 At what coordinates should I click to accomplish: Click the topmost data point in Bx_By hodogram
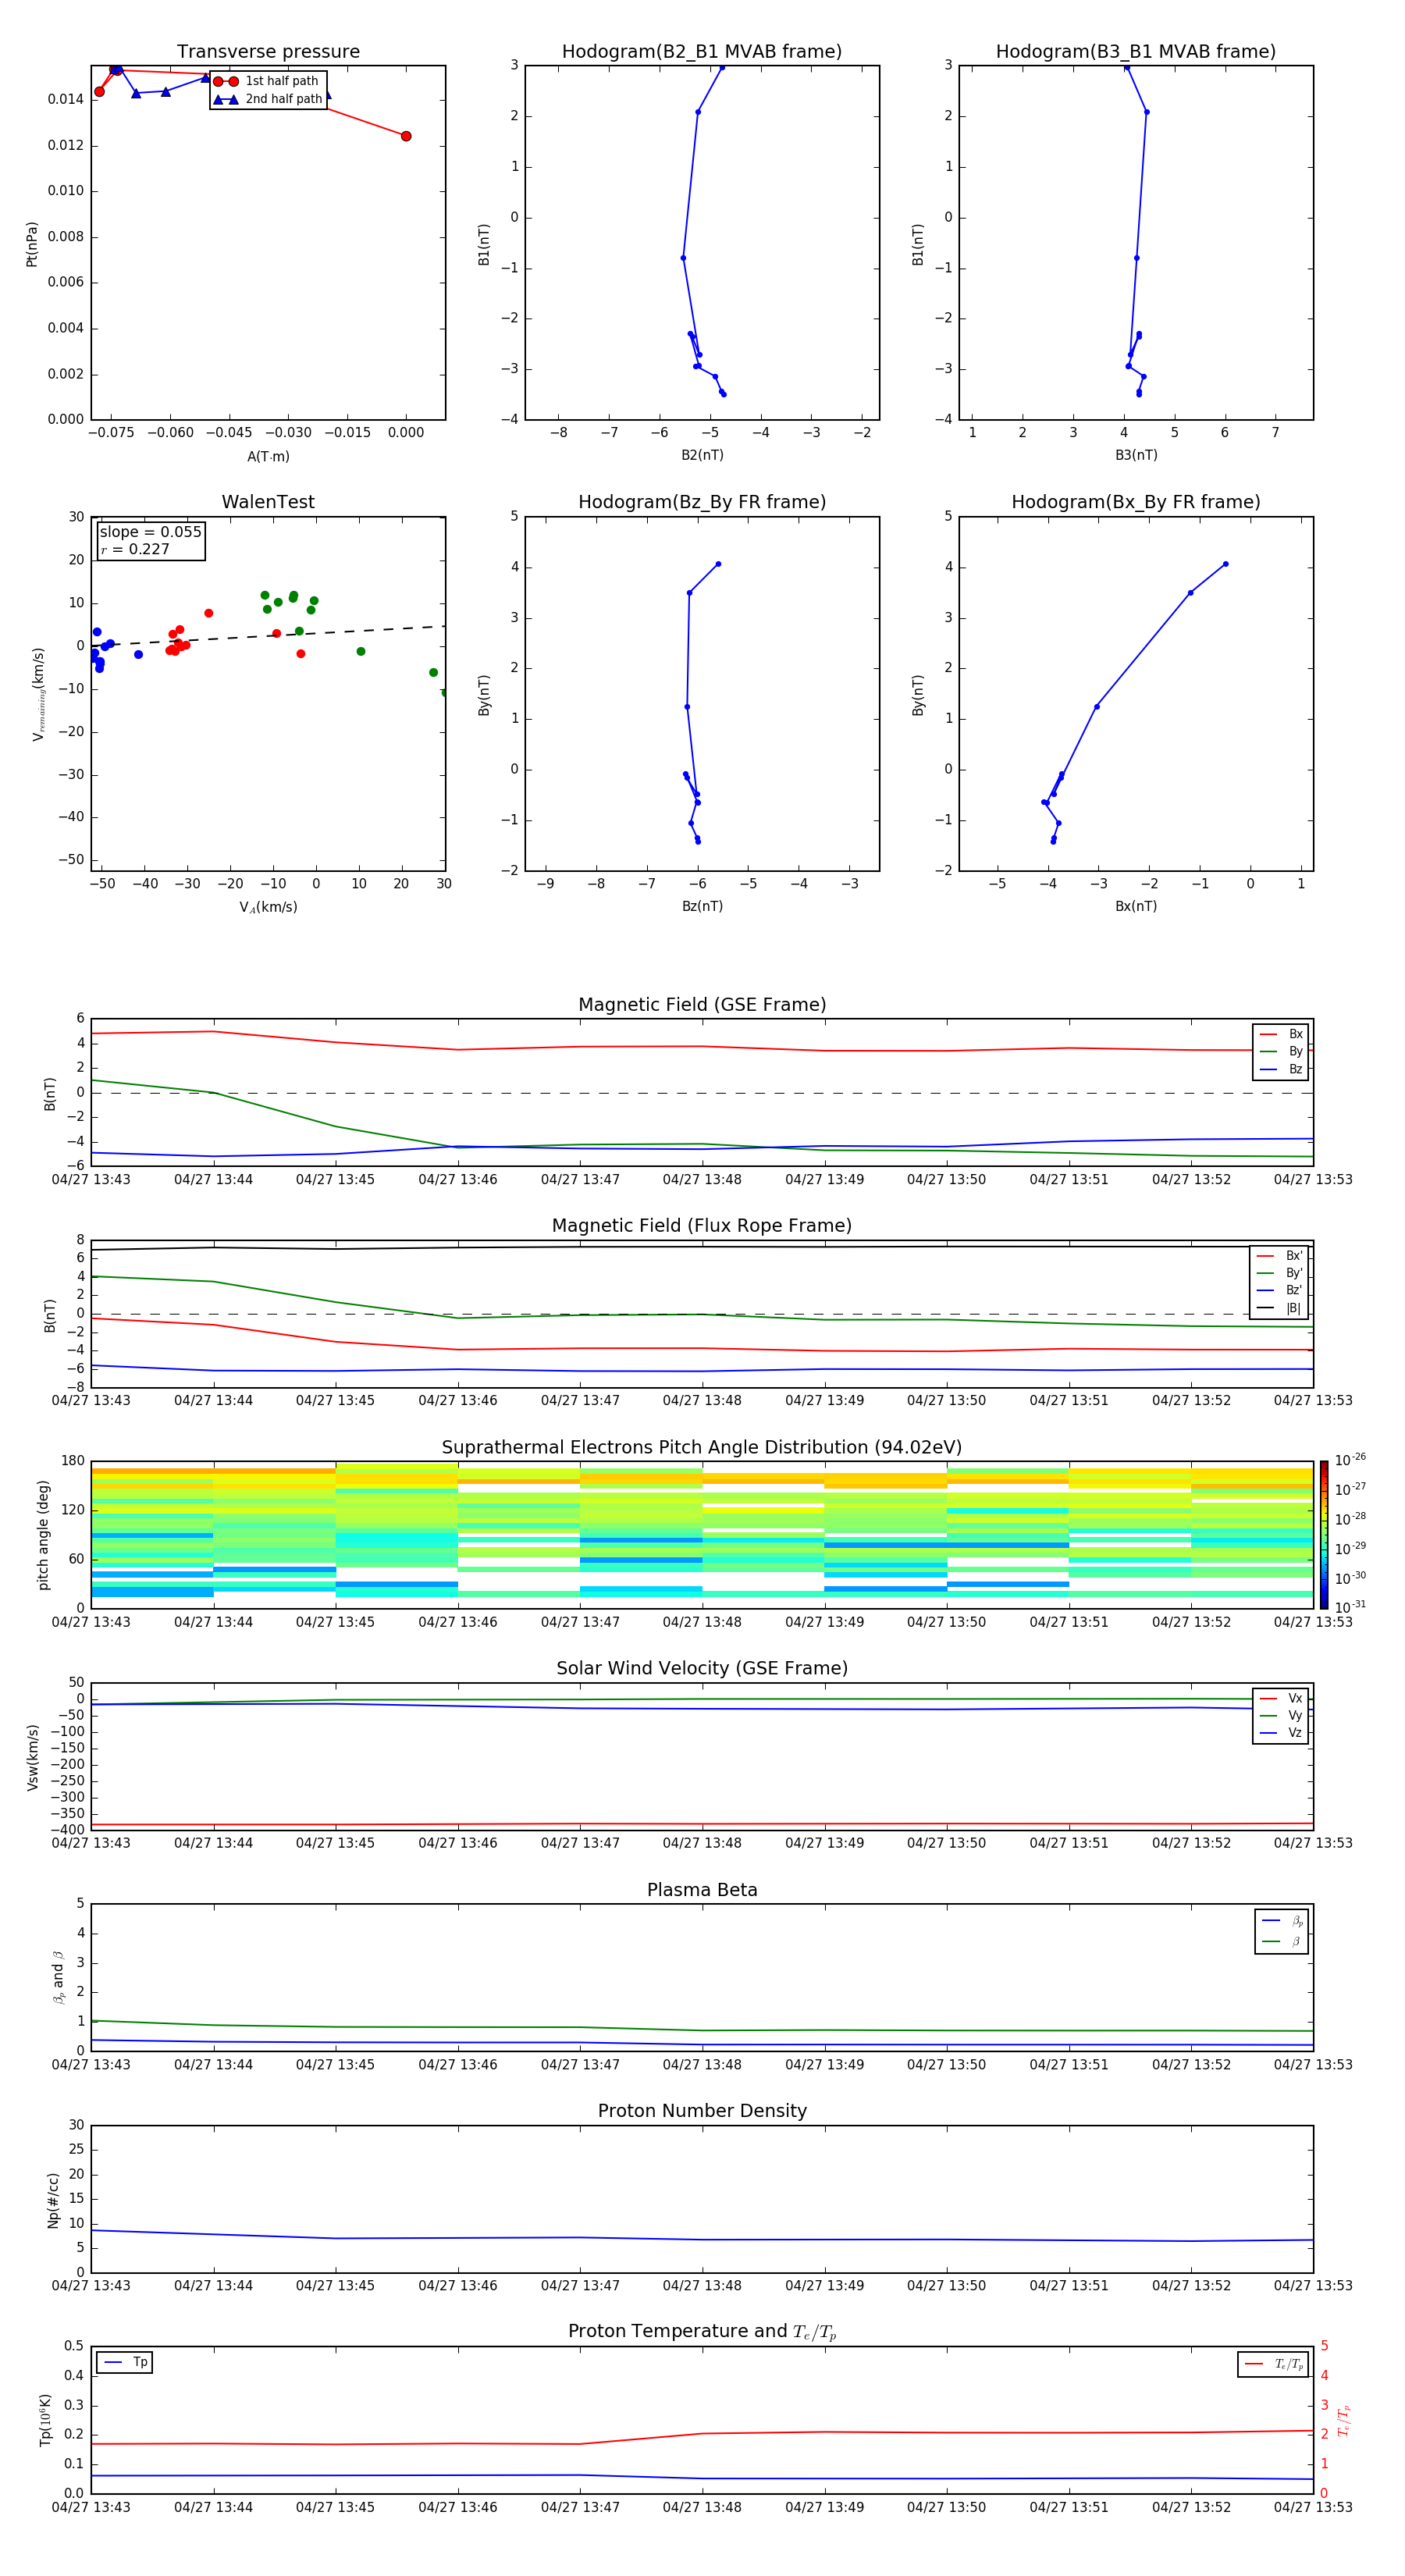pyautogui.click(x=1226, y=564)
